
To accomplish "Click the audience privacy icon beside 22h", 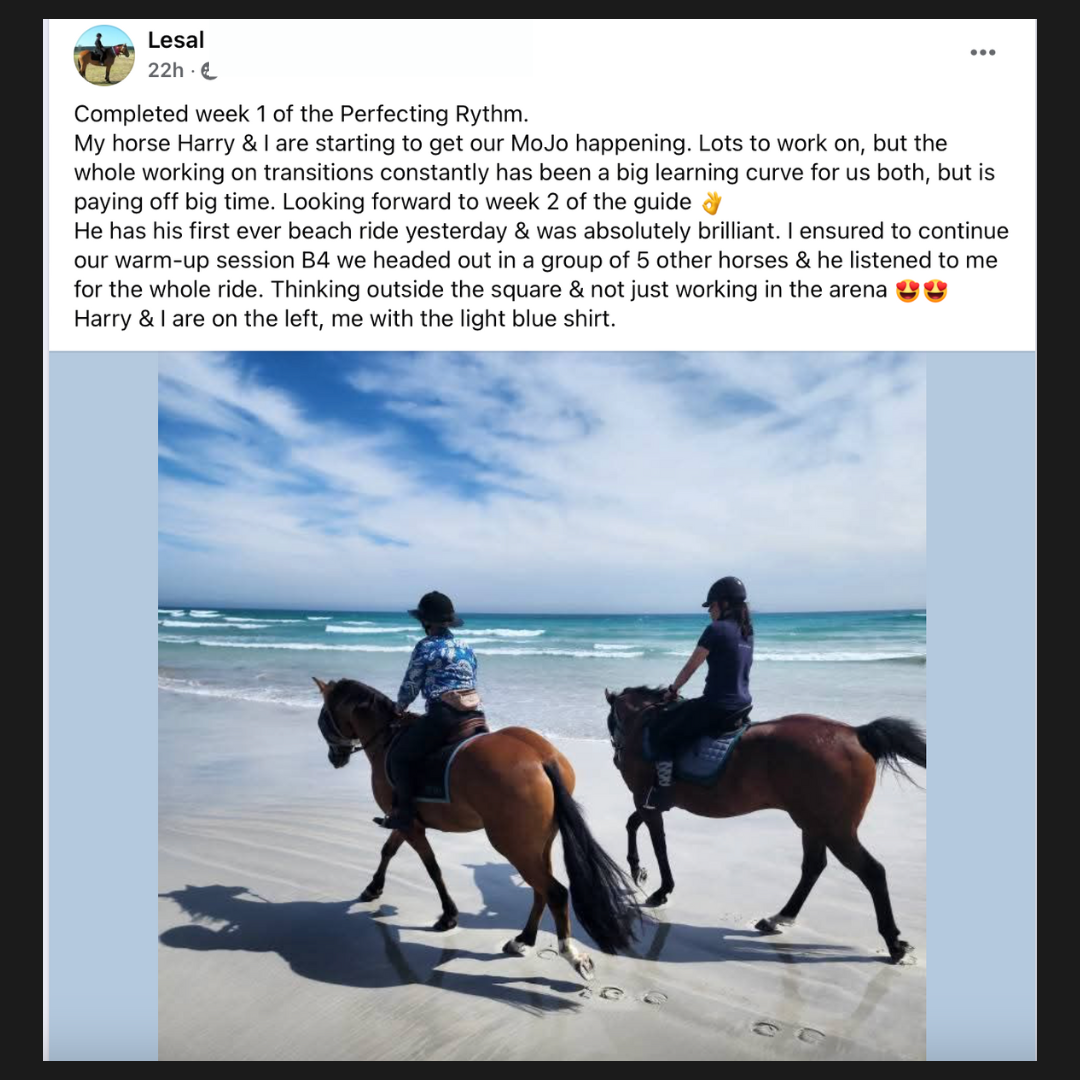I will click(x=209, y=71).
